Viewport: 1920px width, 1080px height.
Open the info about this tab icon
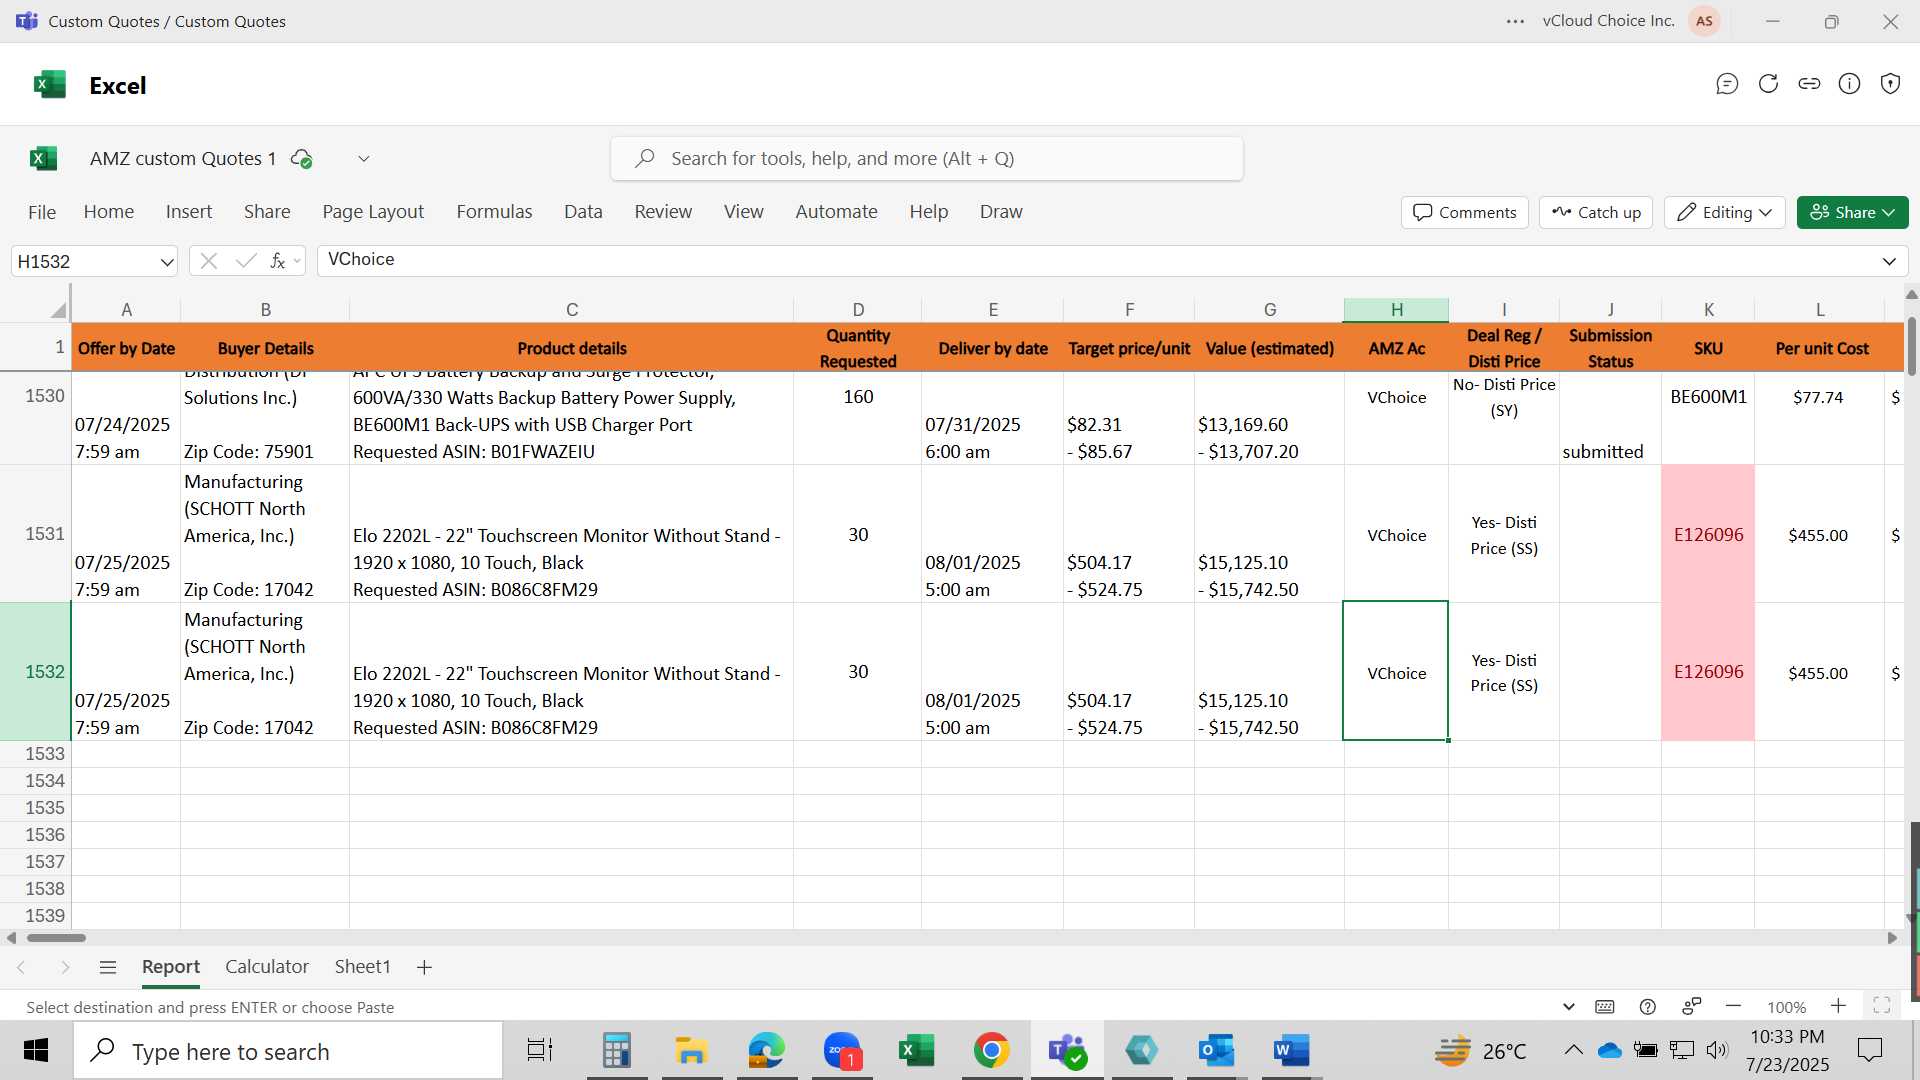coord(1850,84)
